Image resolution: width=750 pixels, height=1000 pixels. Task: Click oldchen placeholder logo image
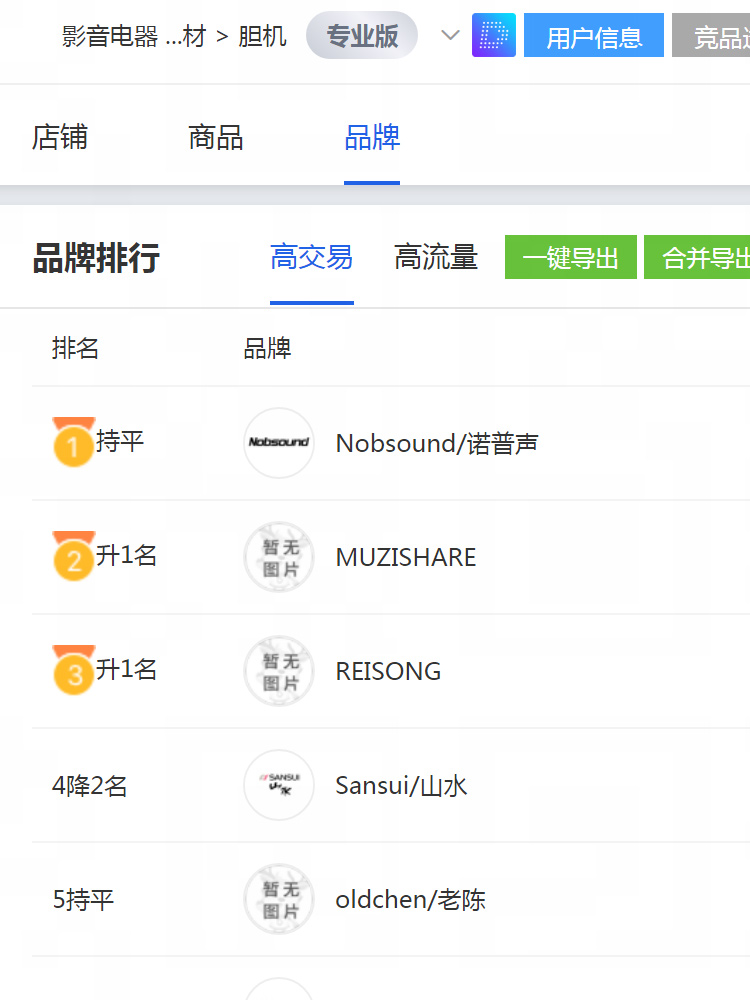tap(279, 899)
